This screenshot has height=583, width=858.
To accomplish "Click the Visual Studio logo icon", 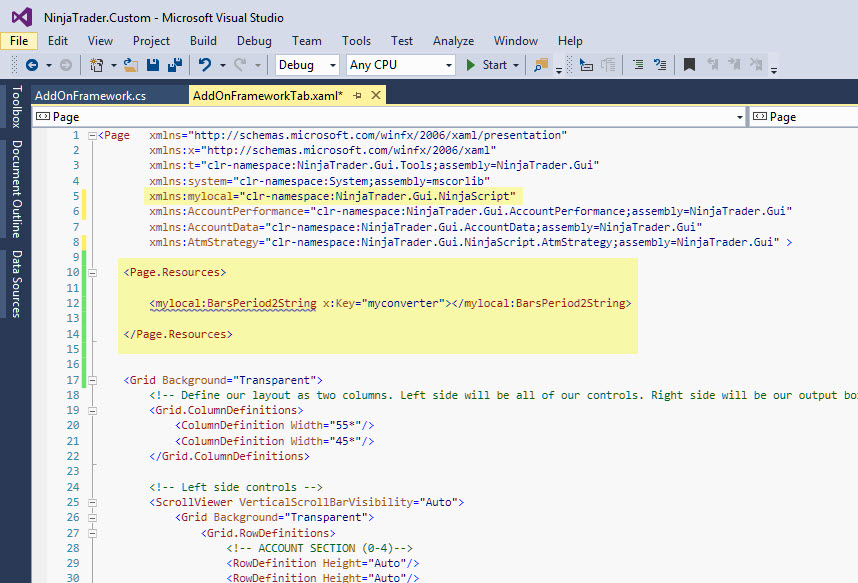I will 22,18.
